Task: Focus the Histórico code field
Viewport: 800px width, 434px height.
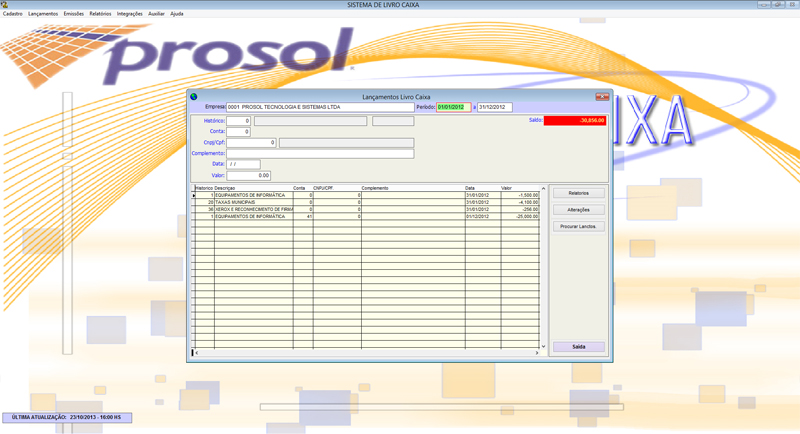Action: point(238,121)
